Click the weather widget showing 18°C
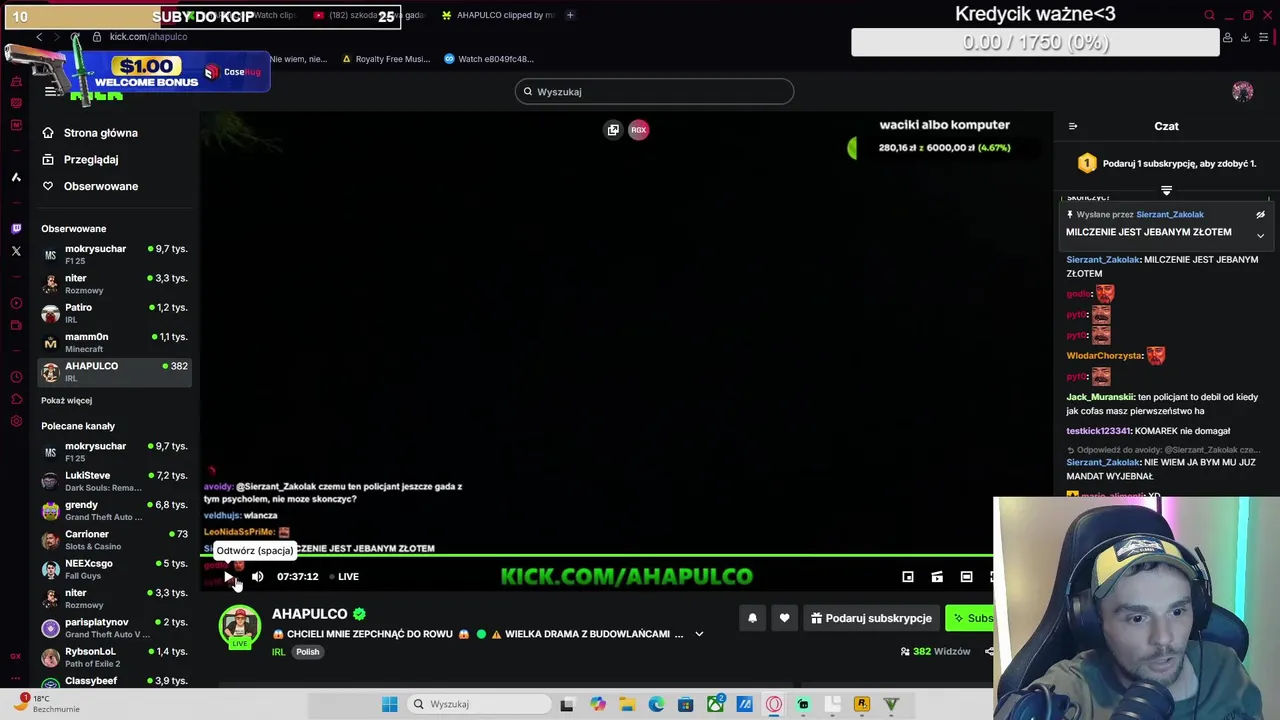1280x720 pixels. pos(48,704)
